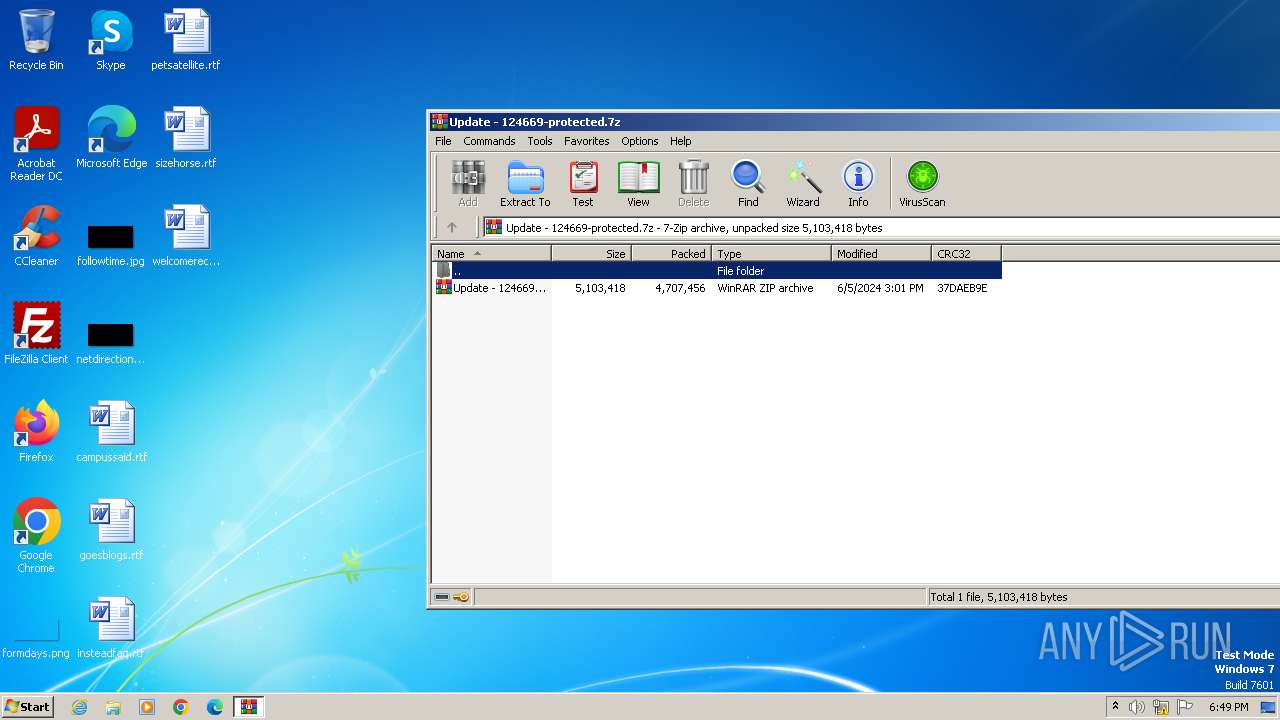Click the 6:49 PM taskbar clock
This screenshot has width=1280, height=720.
(1228, 707)
